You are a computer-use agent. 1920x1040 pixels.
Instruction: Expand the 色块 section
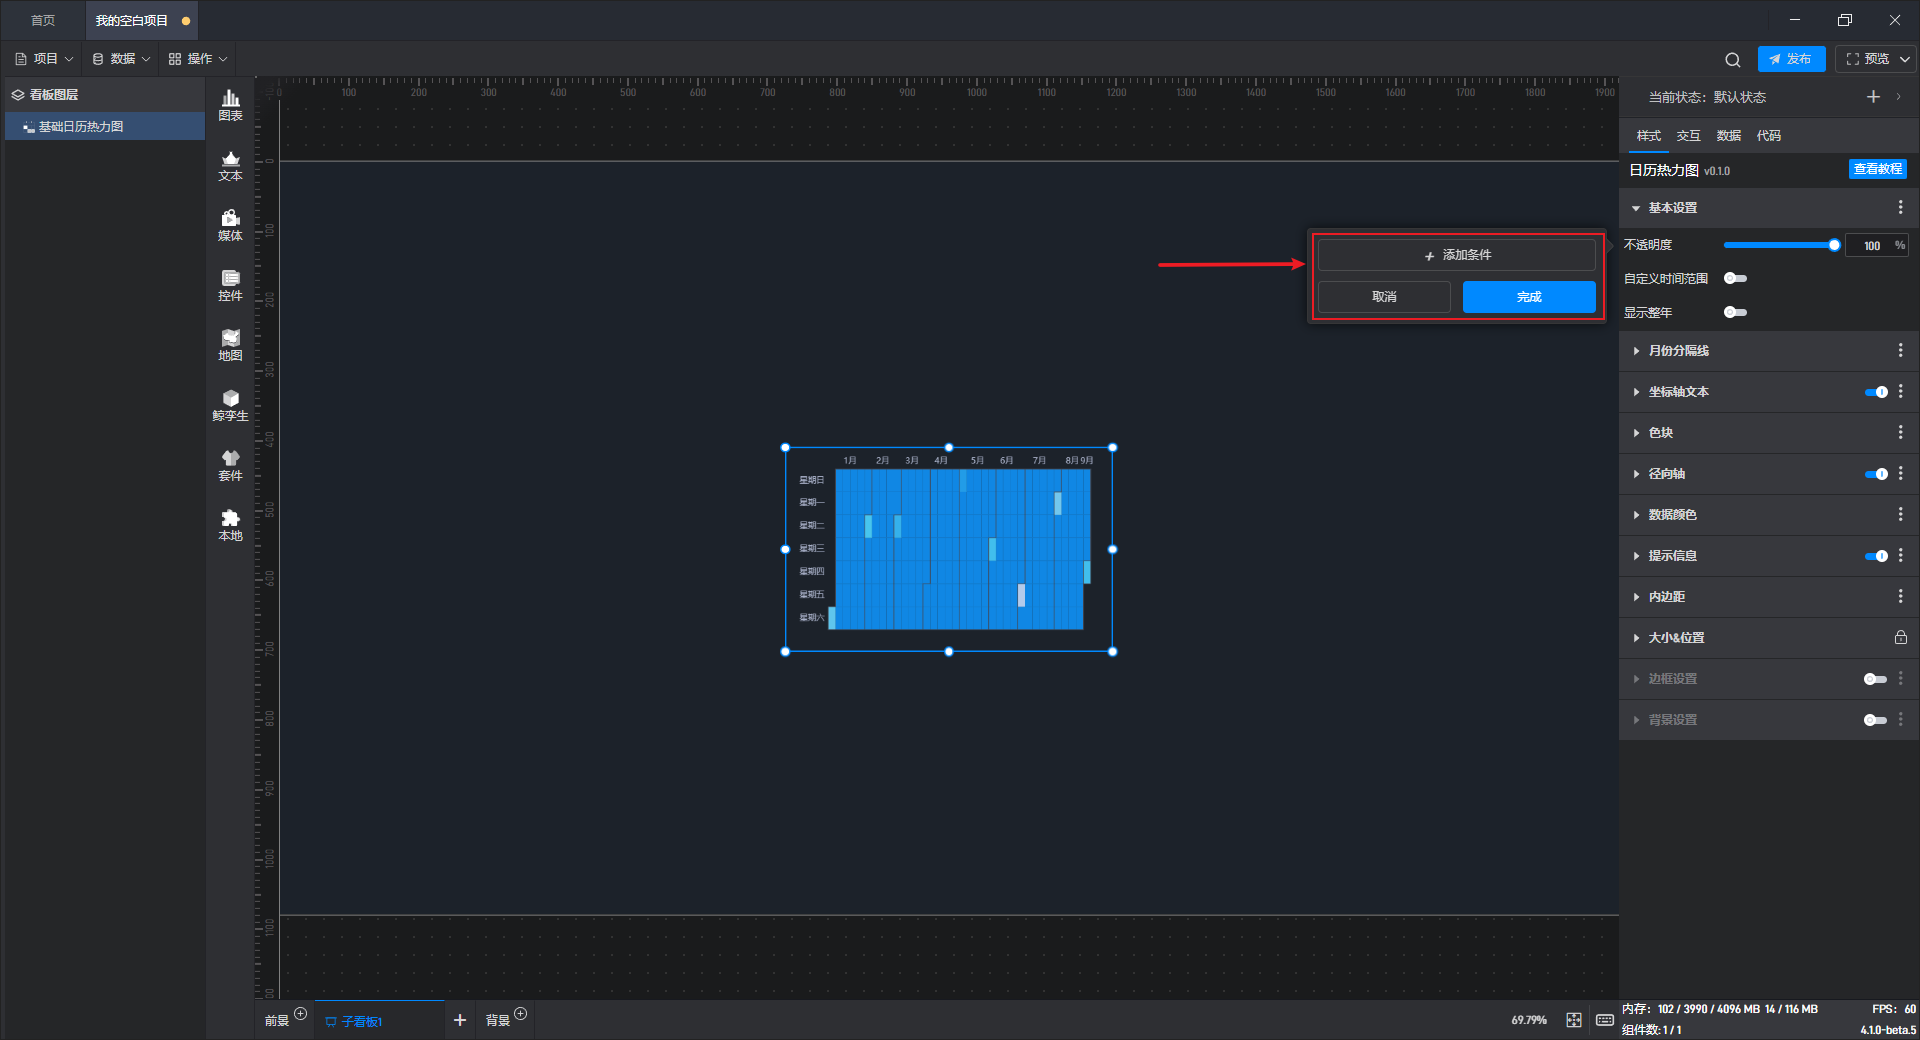(x=1636, y=433)
